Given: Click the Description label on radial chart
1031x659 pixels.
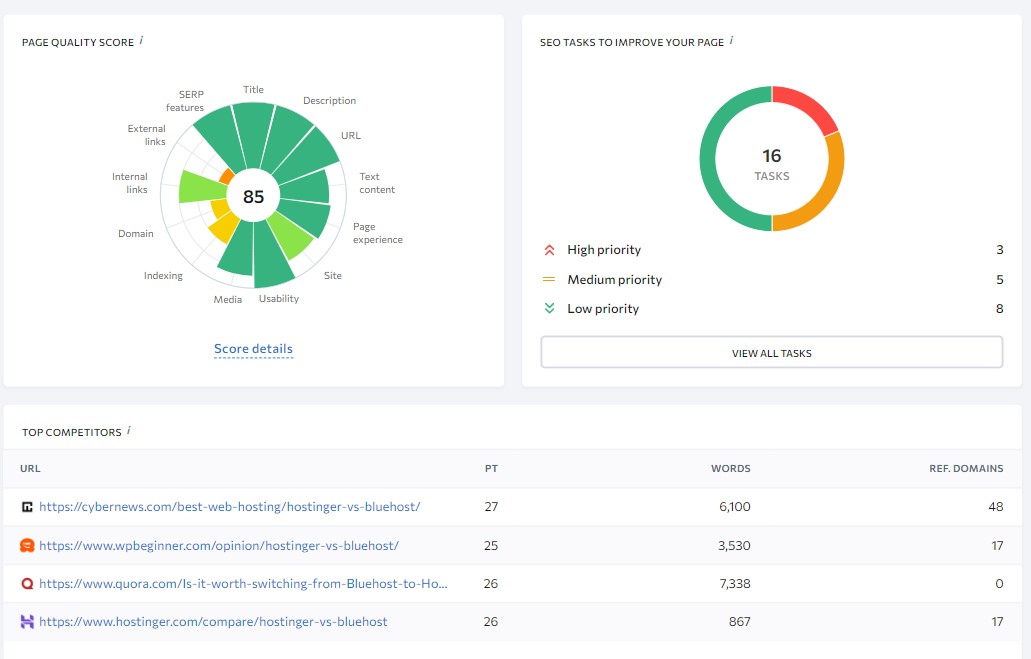Looking at the screenshot, I should pyautogui.click(x=329, y=101).
